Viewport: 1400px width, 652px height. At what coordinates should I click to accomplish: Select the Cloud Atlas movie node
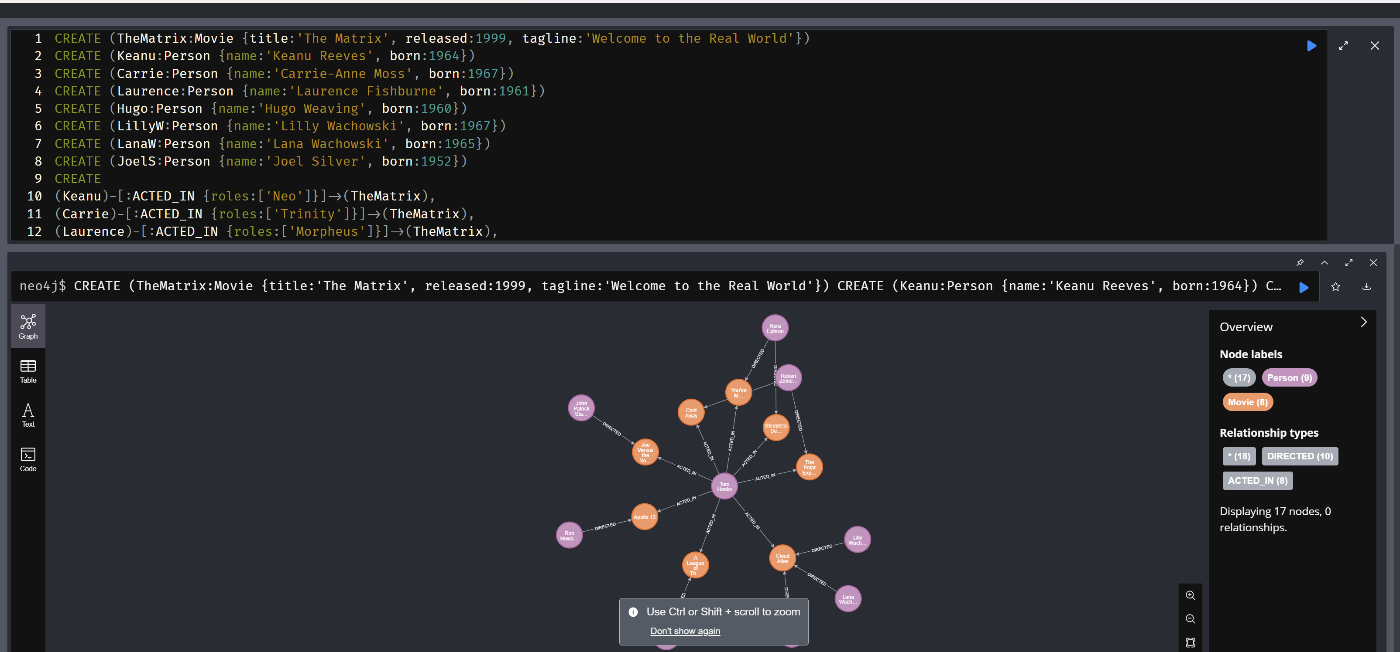click(783, 558)
